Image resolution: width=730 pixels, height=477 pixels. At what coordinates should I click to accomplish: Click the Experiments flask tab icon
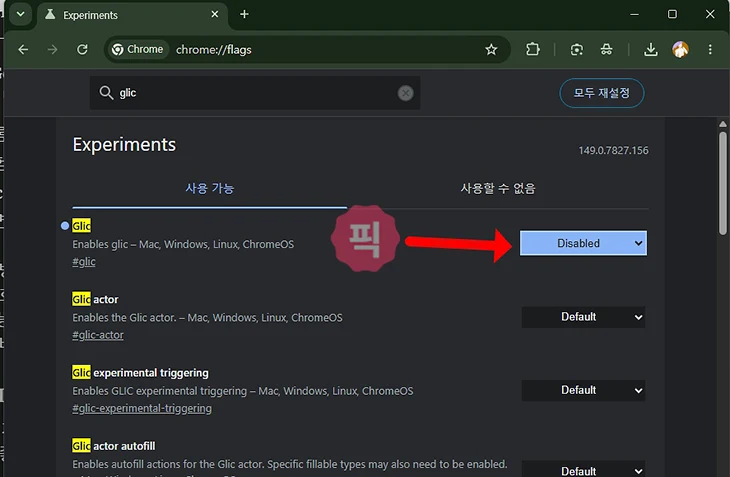[x=50, y=14]
